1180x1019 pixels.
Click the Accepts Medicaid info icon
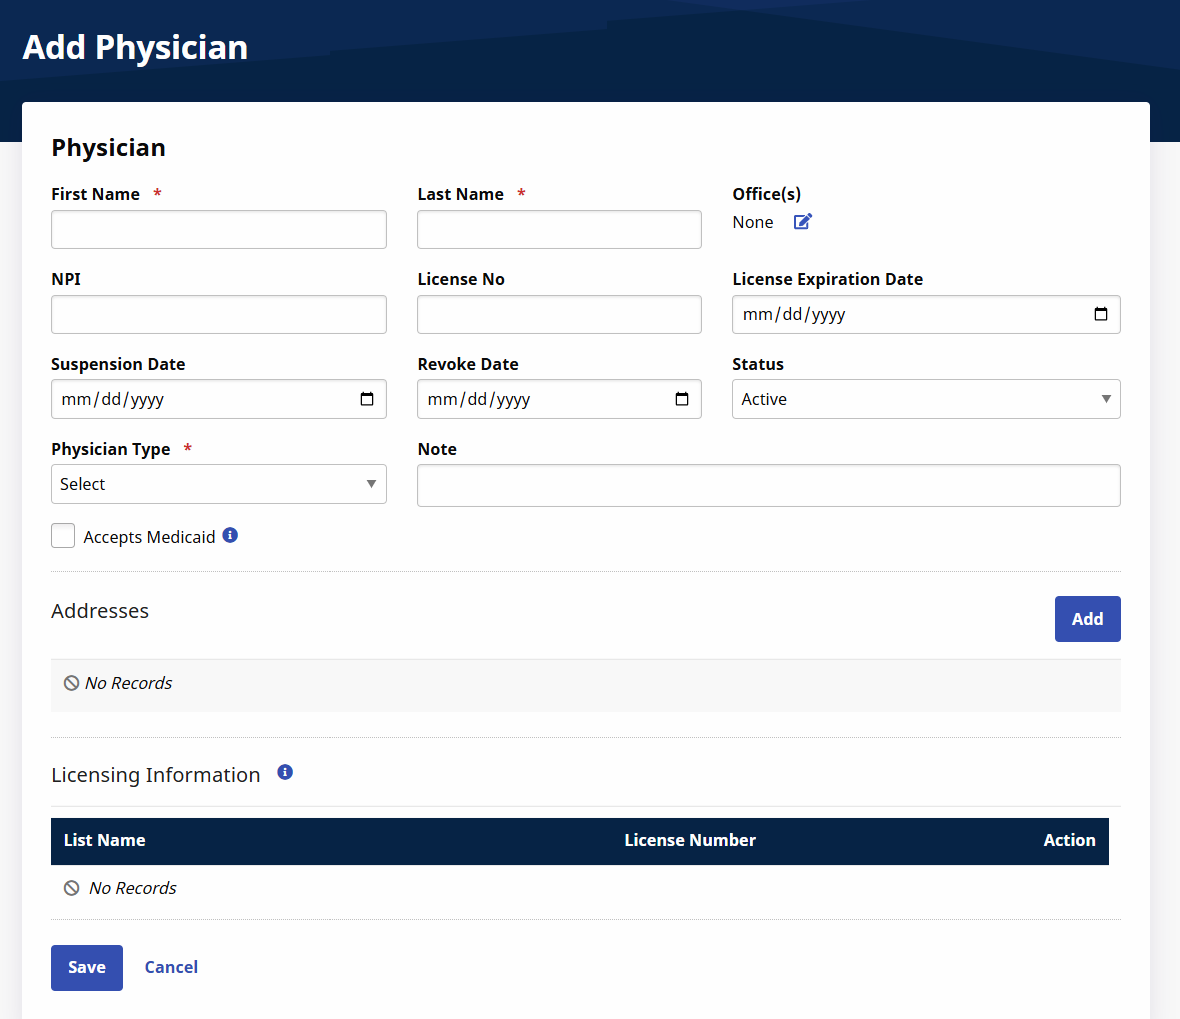click(x=230, y=535)
